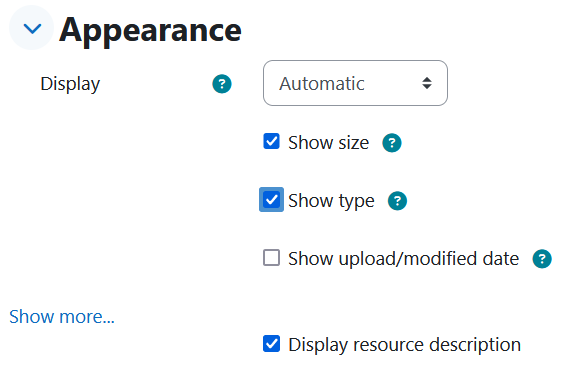Uncheck the Show size checkbox
The height and width of the screenshot is (373, 566).
pyautogui.click(x=271, y=141)
